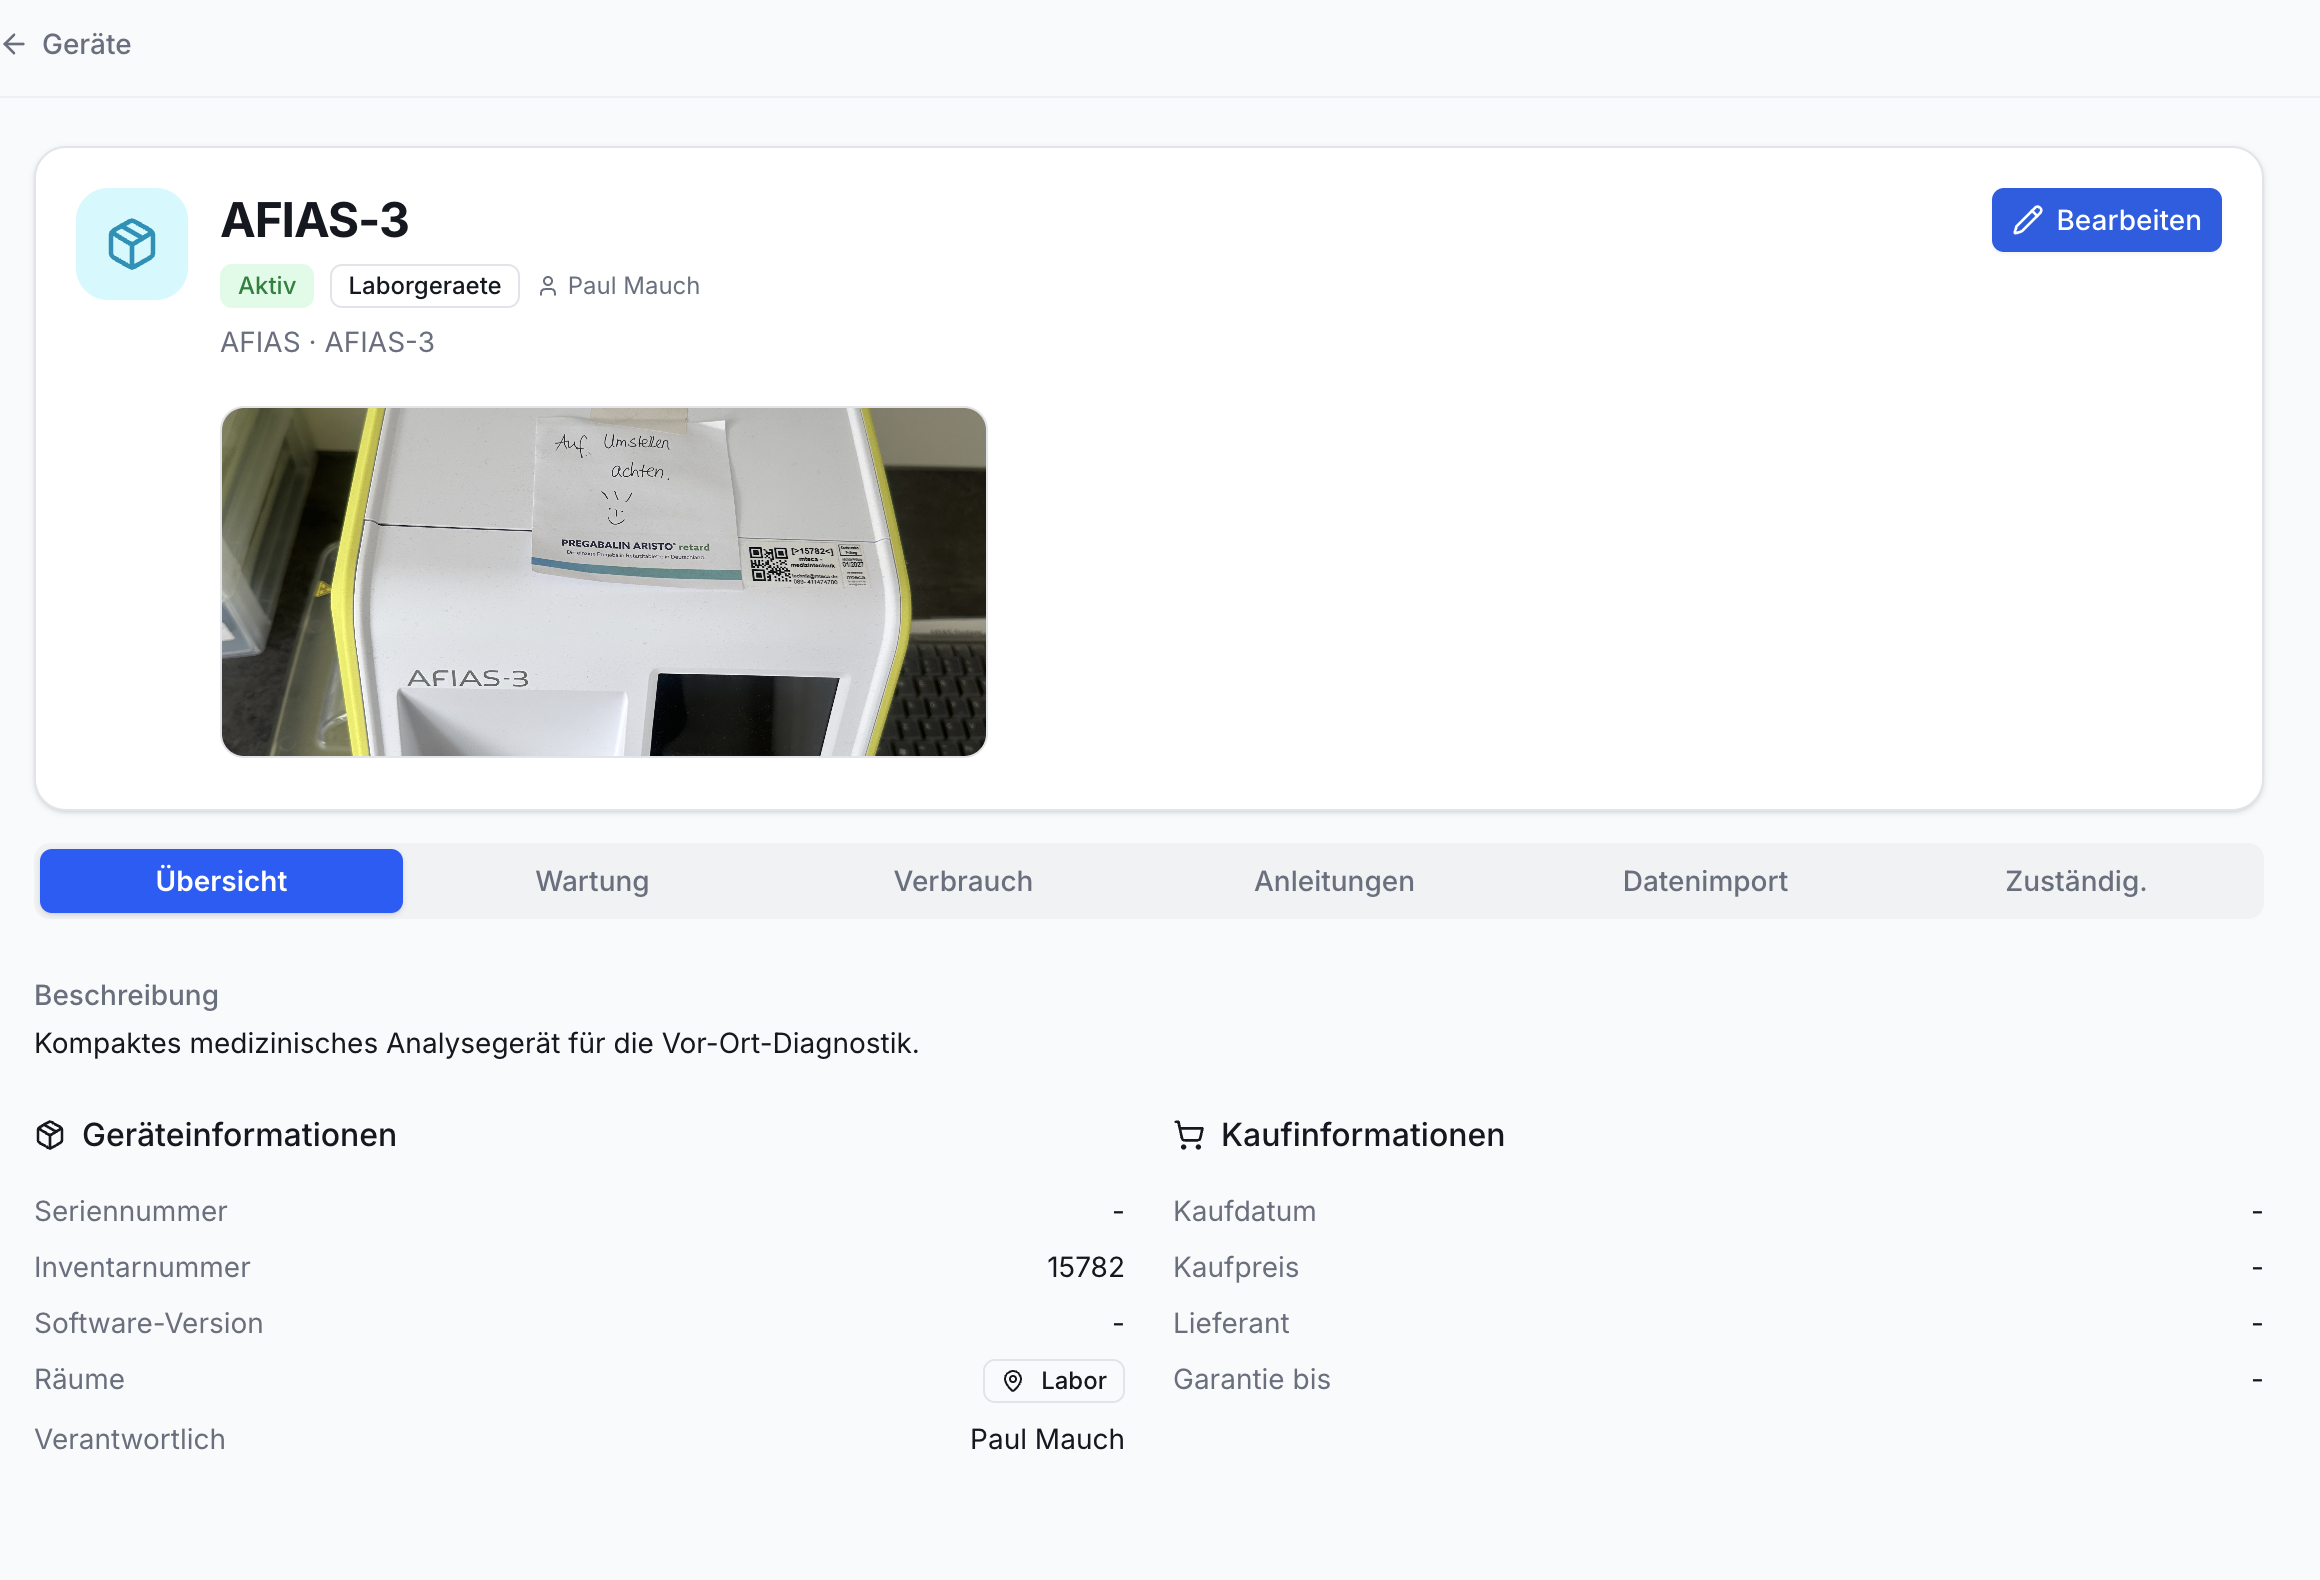Click the person icon before Paul Mauch
2320x1580 pixels.
pyautogui.click(x=547, y=286)
